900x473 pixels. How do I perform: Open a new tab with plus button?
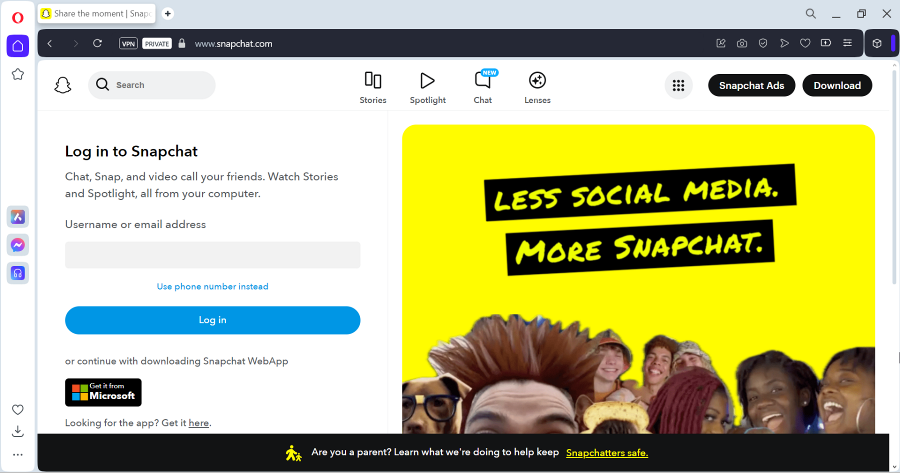[x=168, y=14]
